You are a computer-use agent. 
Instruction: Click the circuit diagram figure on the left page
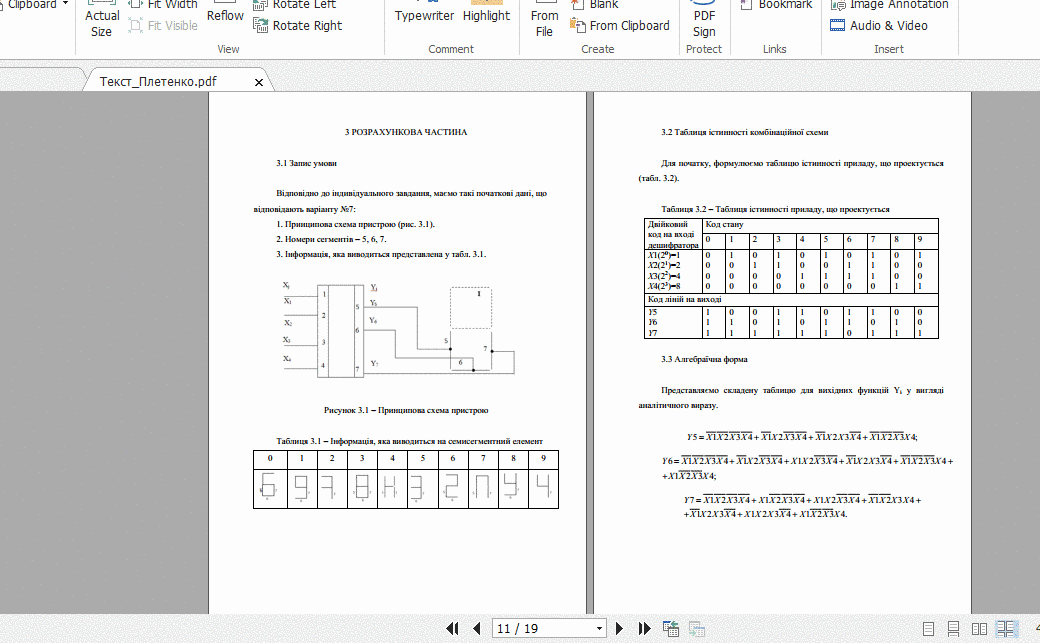(x=398, y=330)
